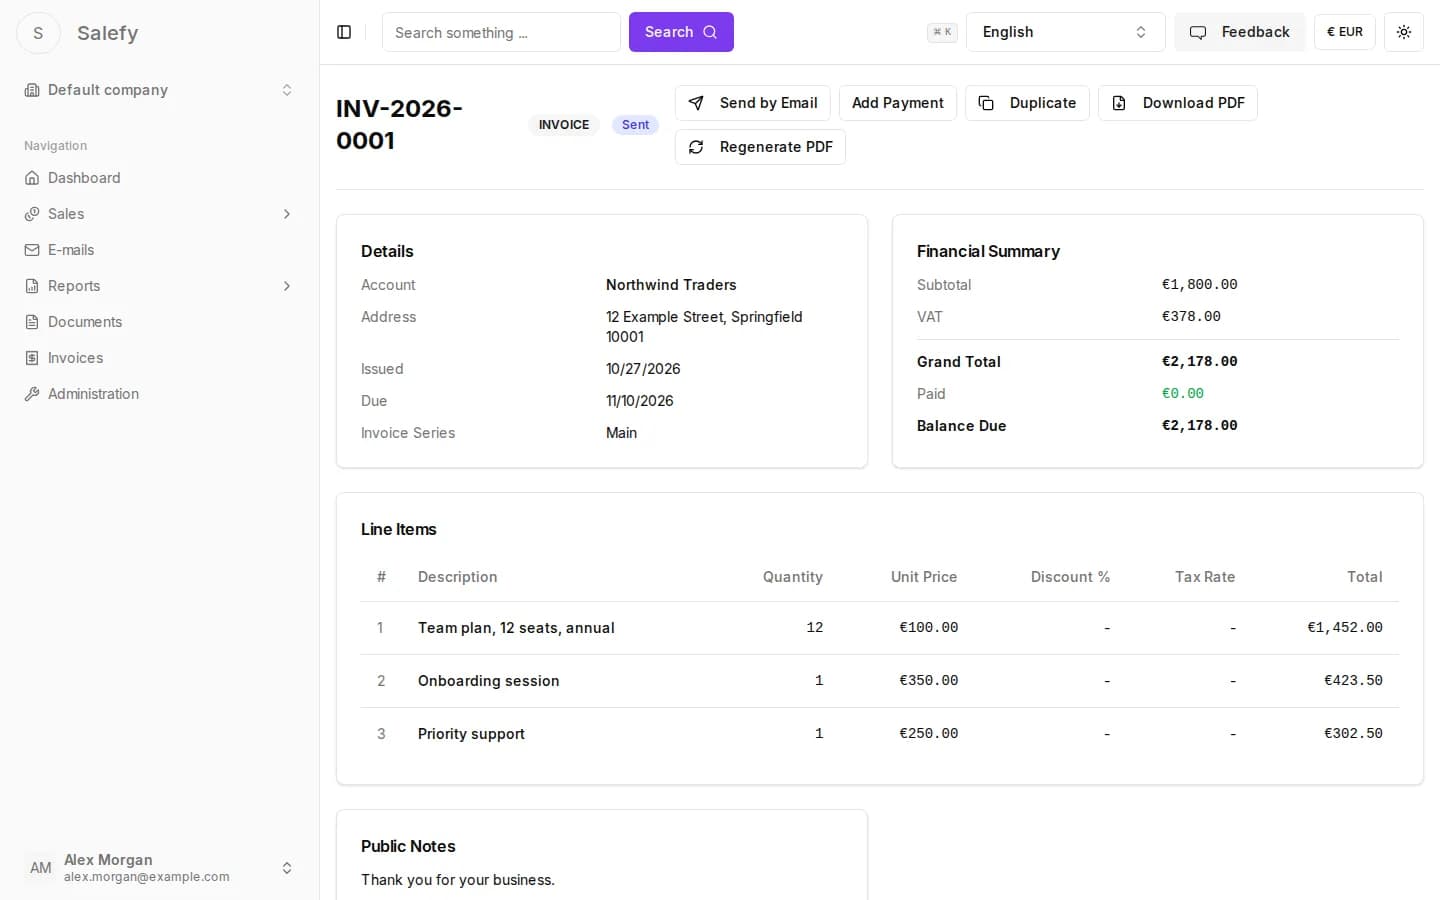Screen dimensions: 1440x900
Task: Select the Northwind Traders account name
Action: (671, 285)
